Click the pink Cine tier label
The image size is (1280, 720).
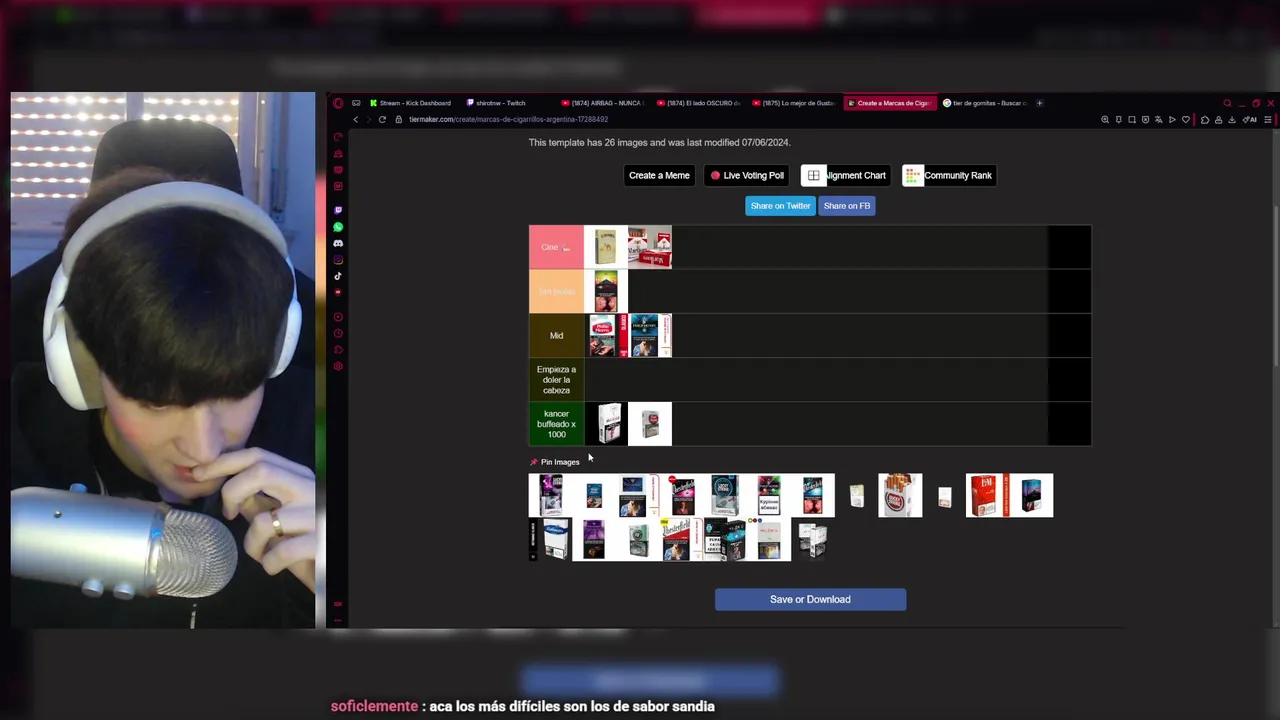click(556, 247)
